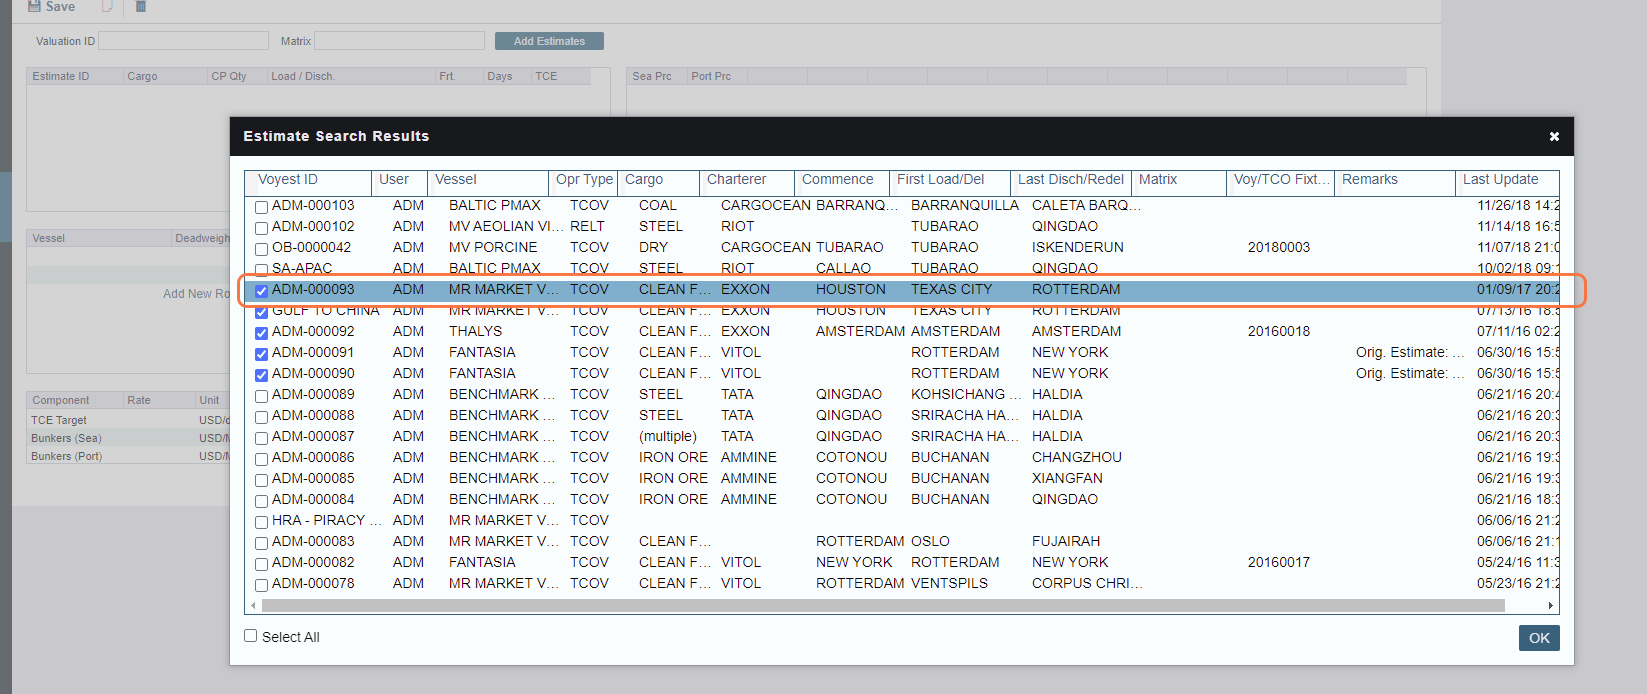Image resolution: width=1647 pixels, height=694 pixels.
Task: Click the Last Update column header
Action: click(x=1500, y=180)
